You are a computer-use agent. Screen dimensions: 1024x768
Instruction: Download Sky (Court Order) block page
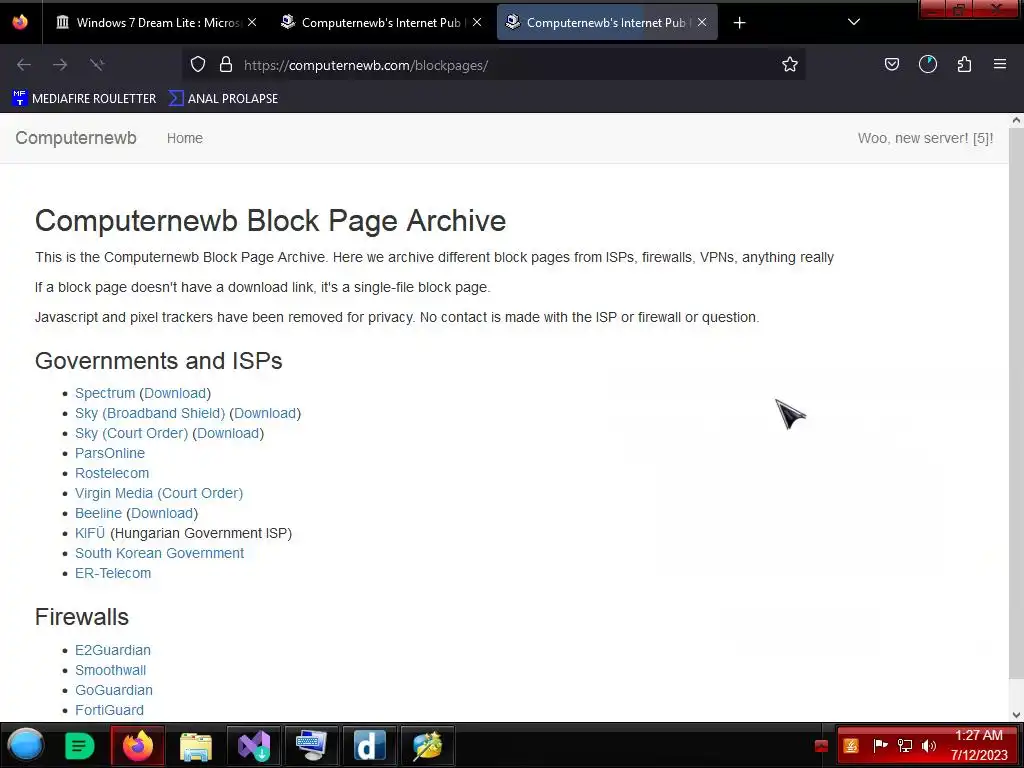pos(228,434)
